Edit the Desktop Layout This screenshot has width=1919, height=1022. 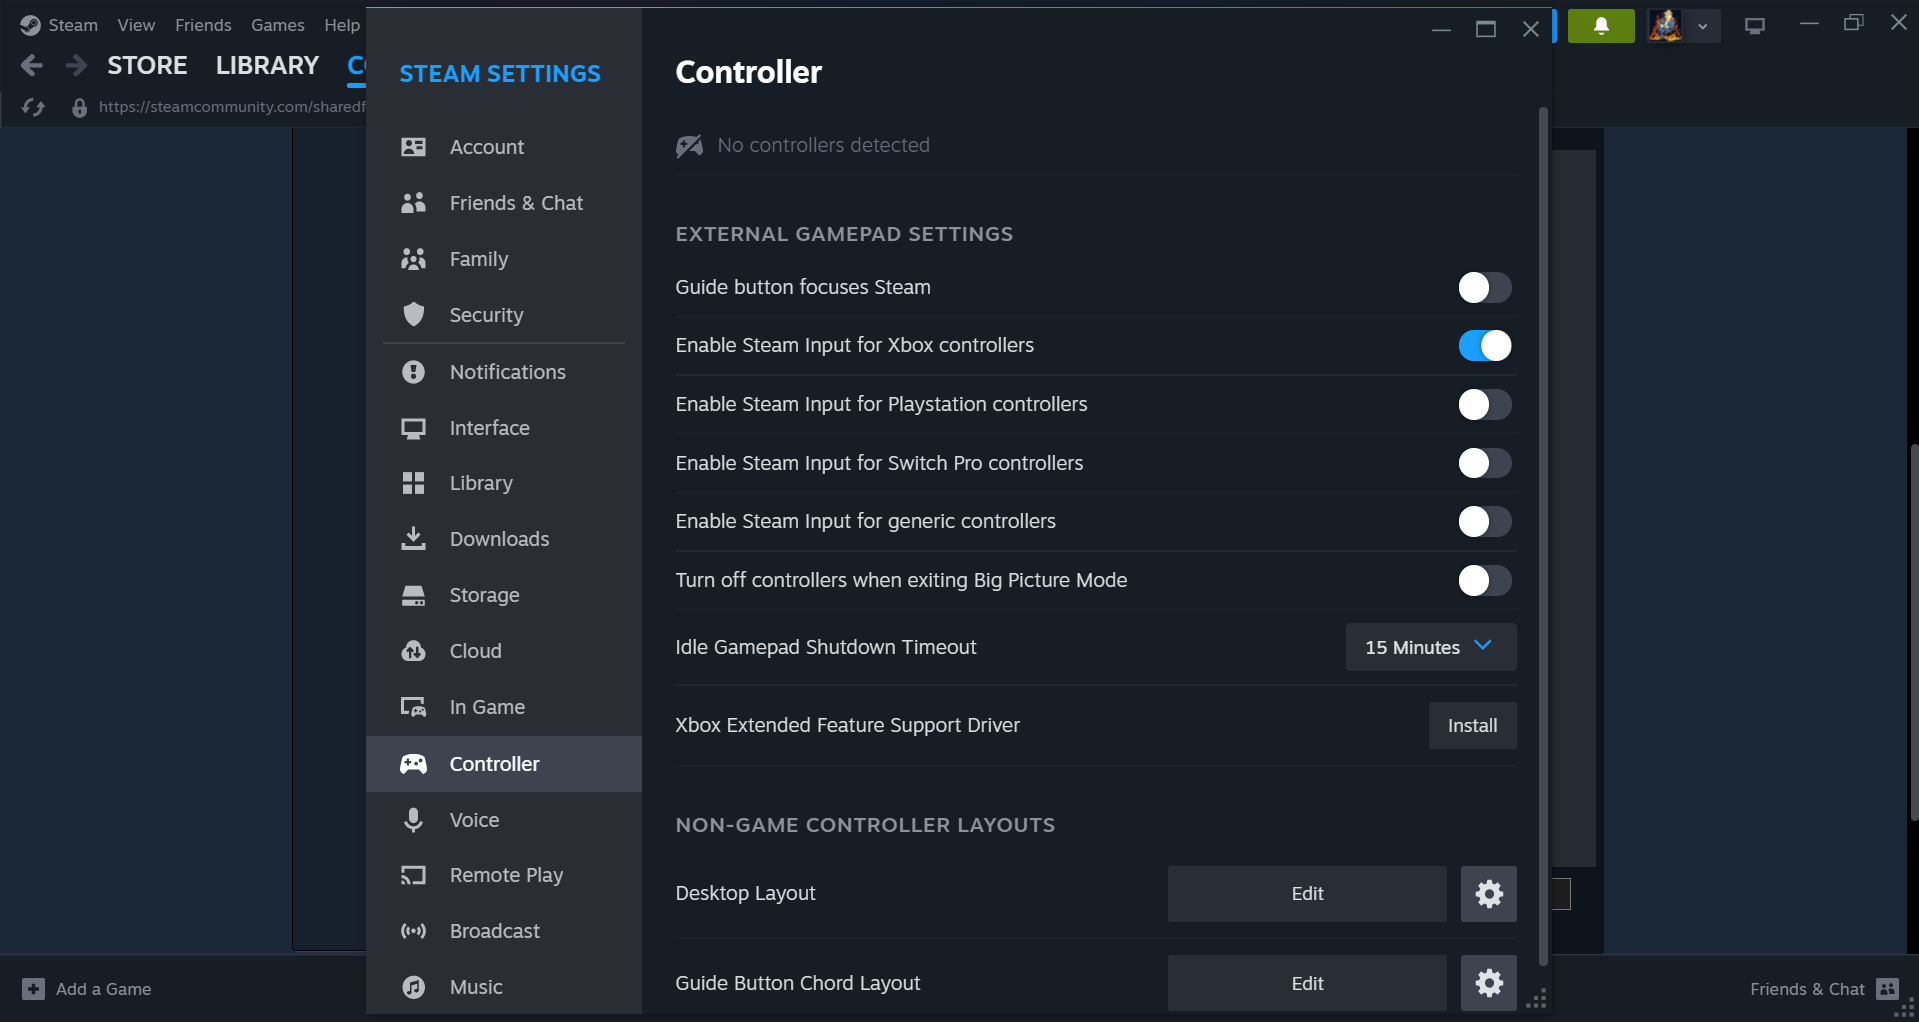1306,894
